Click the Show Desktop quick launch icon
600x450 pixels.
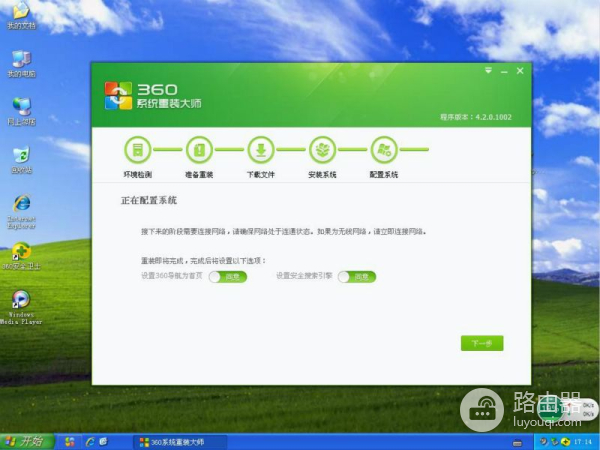pyautogui.click(x=104, y=442)
